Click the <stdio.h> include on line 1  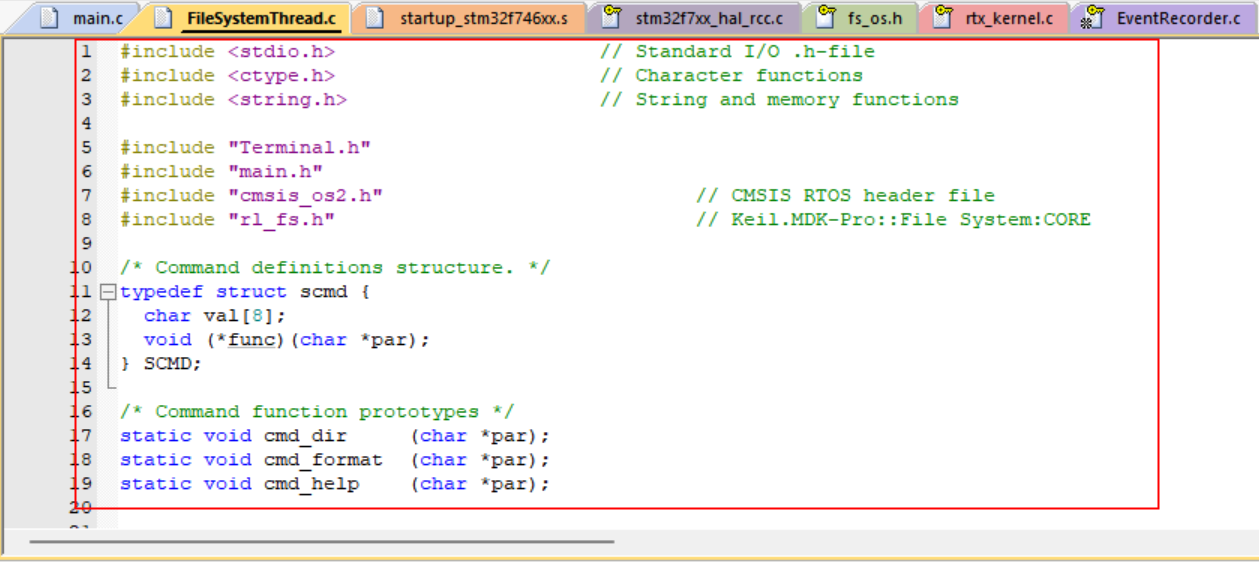coord(281,52)
